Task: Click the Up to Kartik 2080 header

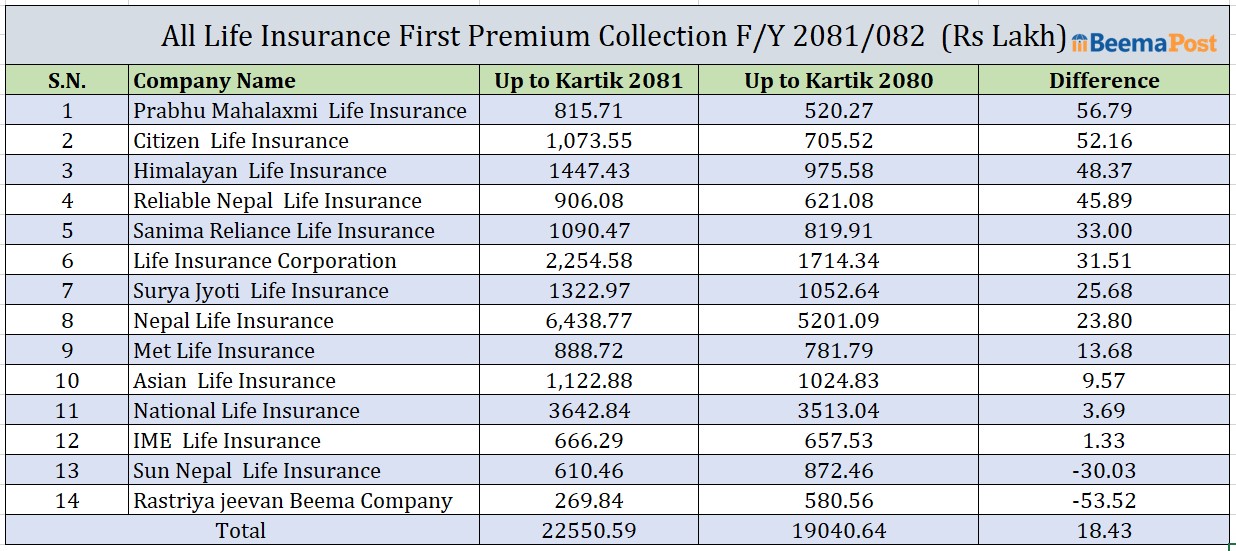Action: (838, 81)
